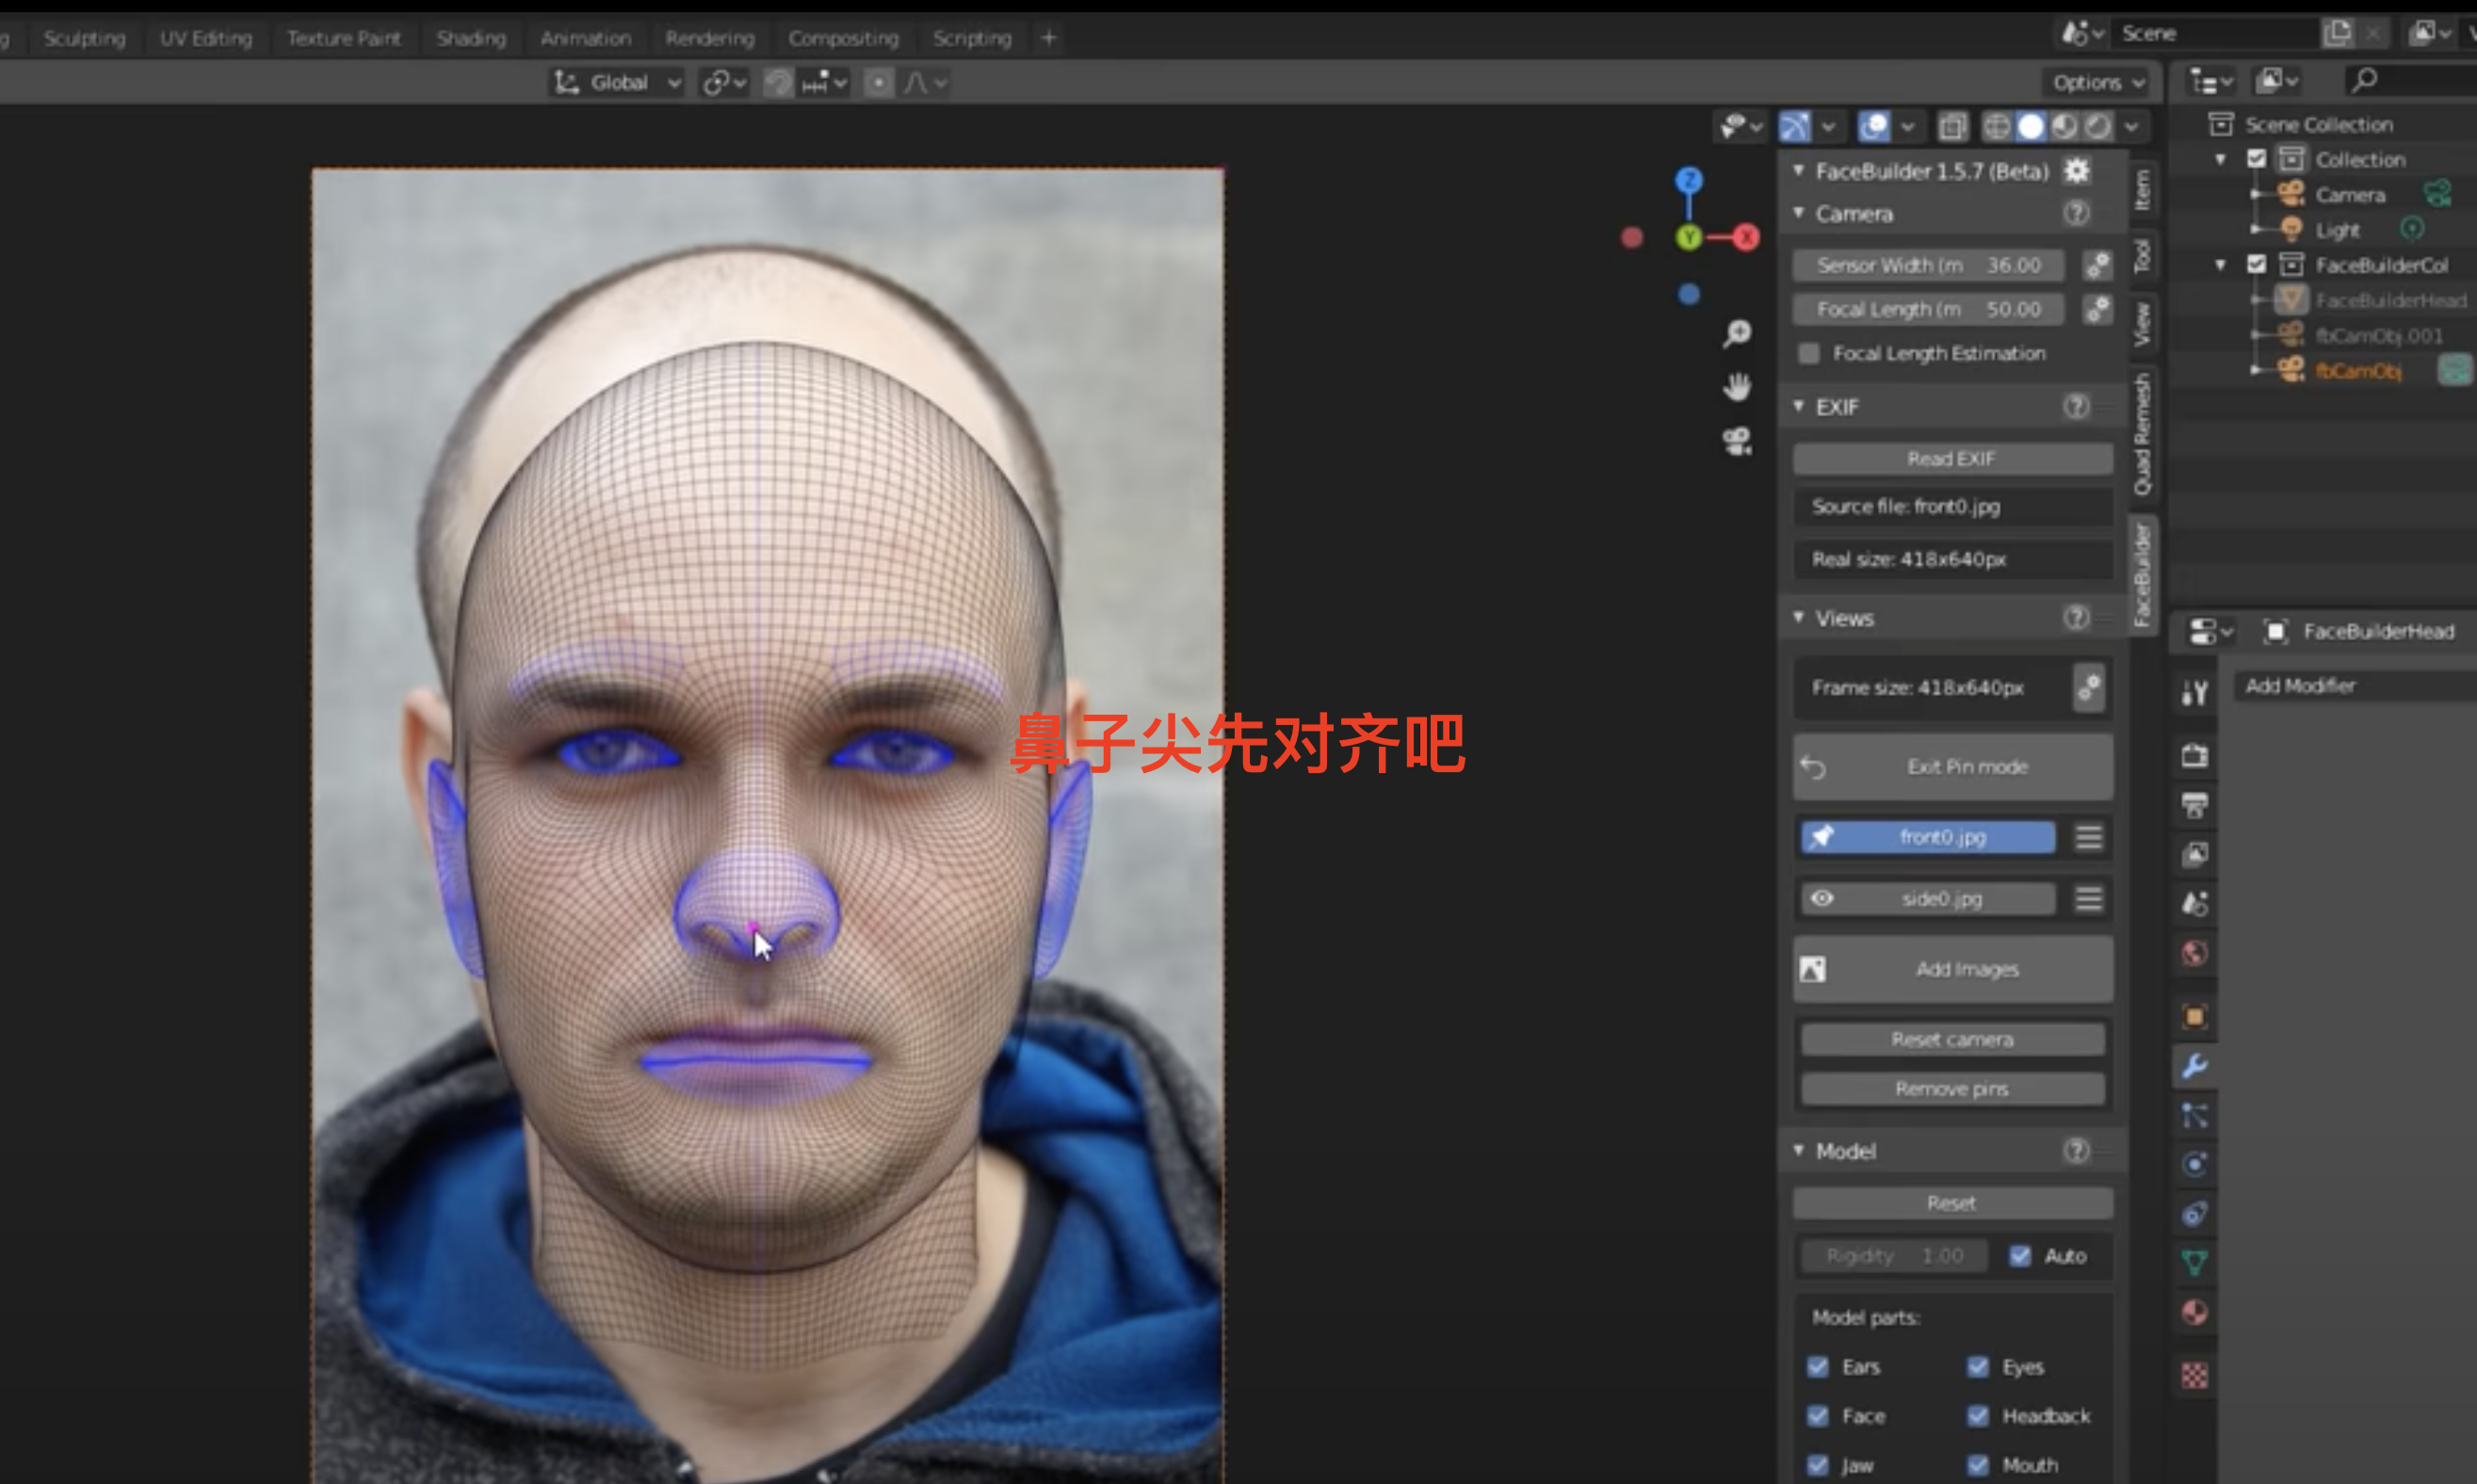
Task: Open Frame size options icon
Action: (2089, 687)
